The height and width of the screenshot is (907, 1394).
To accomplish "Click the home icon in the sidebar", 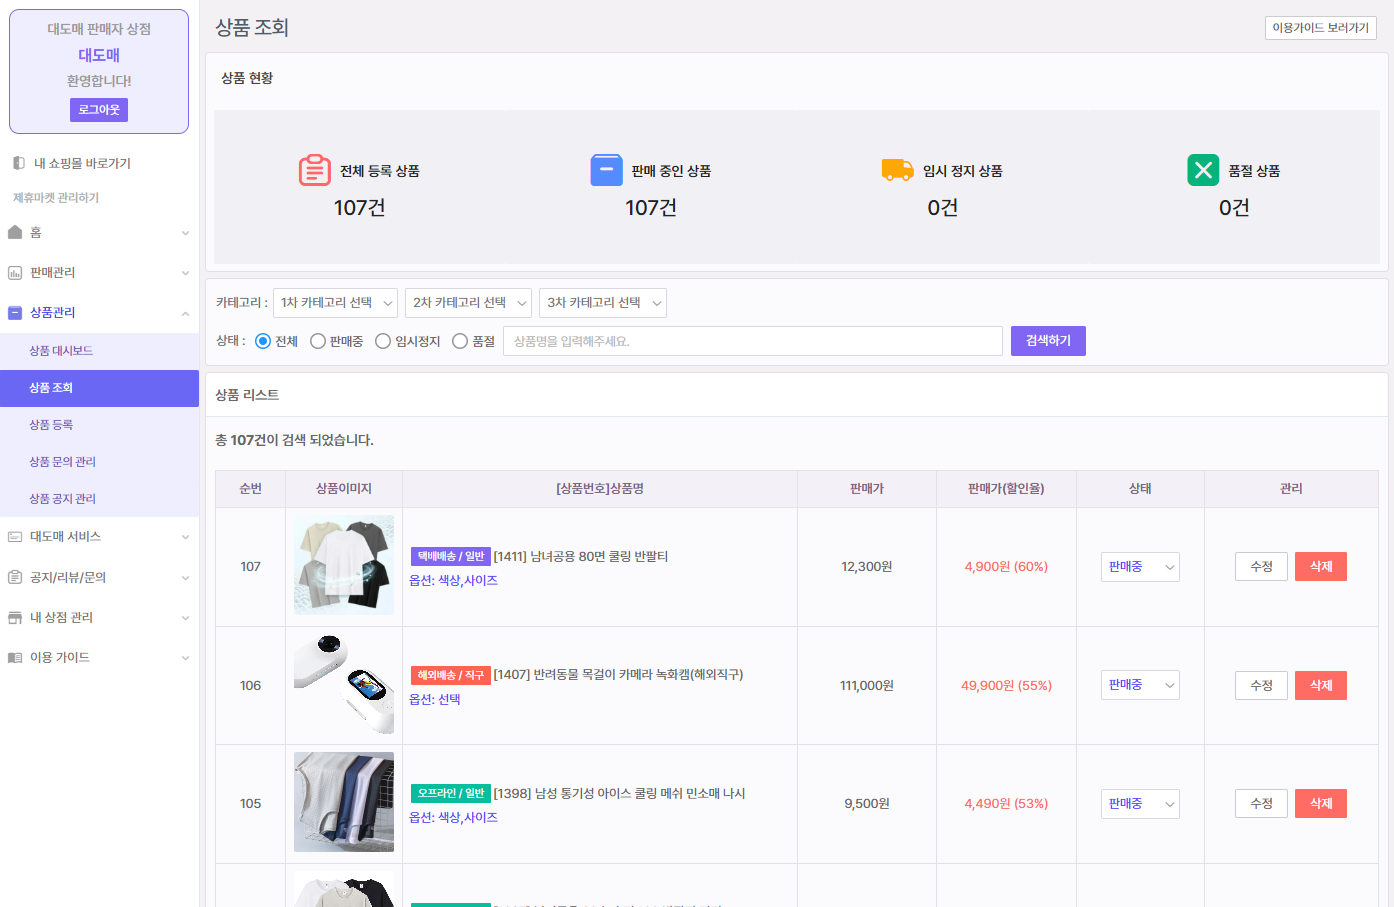I will coord(15,232).
